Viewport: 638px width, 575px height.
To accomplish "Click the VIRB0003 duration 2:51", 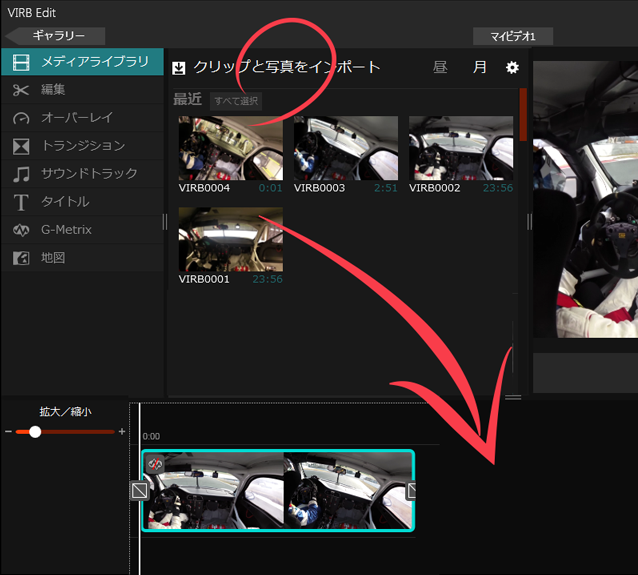I will (386, 188).
